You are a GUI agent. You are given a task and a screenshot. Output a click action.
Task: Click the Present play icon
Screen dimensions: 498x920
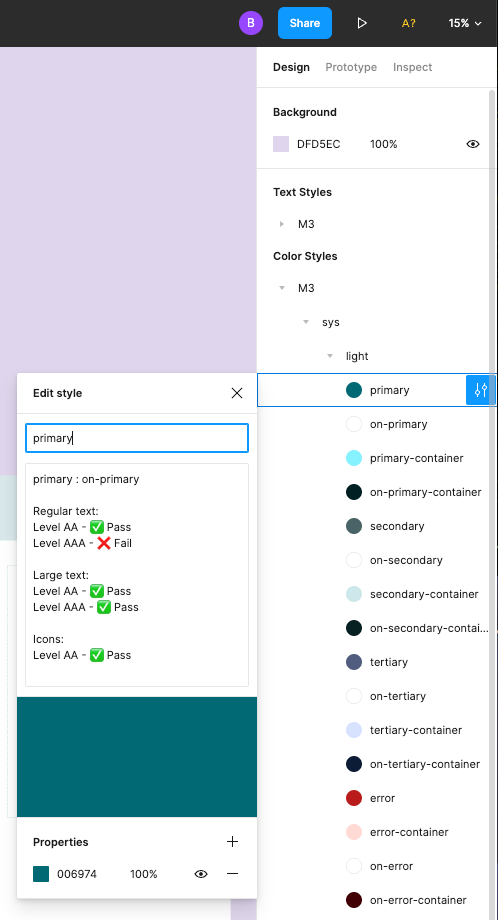[362, 23]
